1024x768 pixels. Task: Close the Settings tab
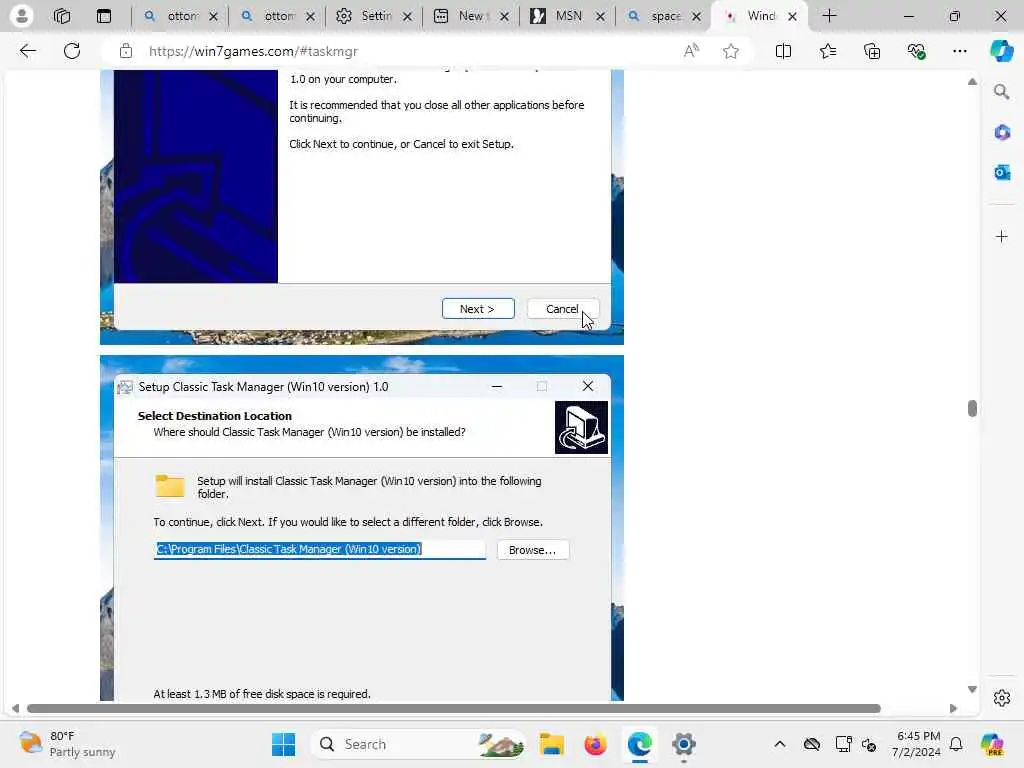408,16
